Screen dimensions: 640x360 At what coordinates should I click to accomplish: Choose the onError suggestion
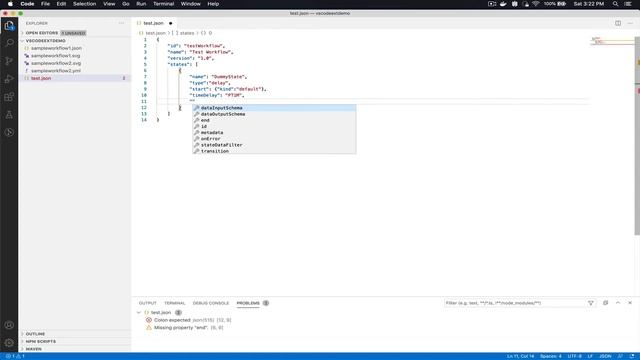(x=274, y=138)
